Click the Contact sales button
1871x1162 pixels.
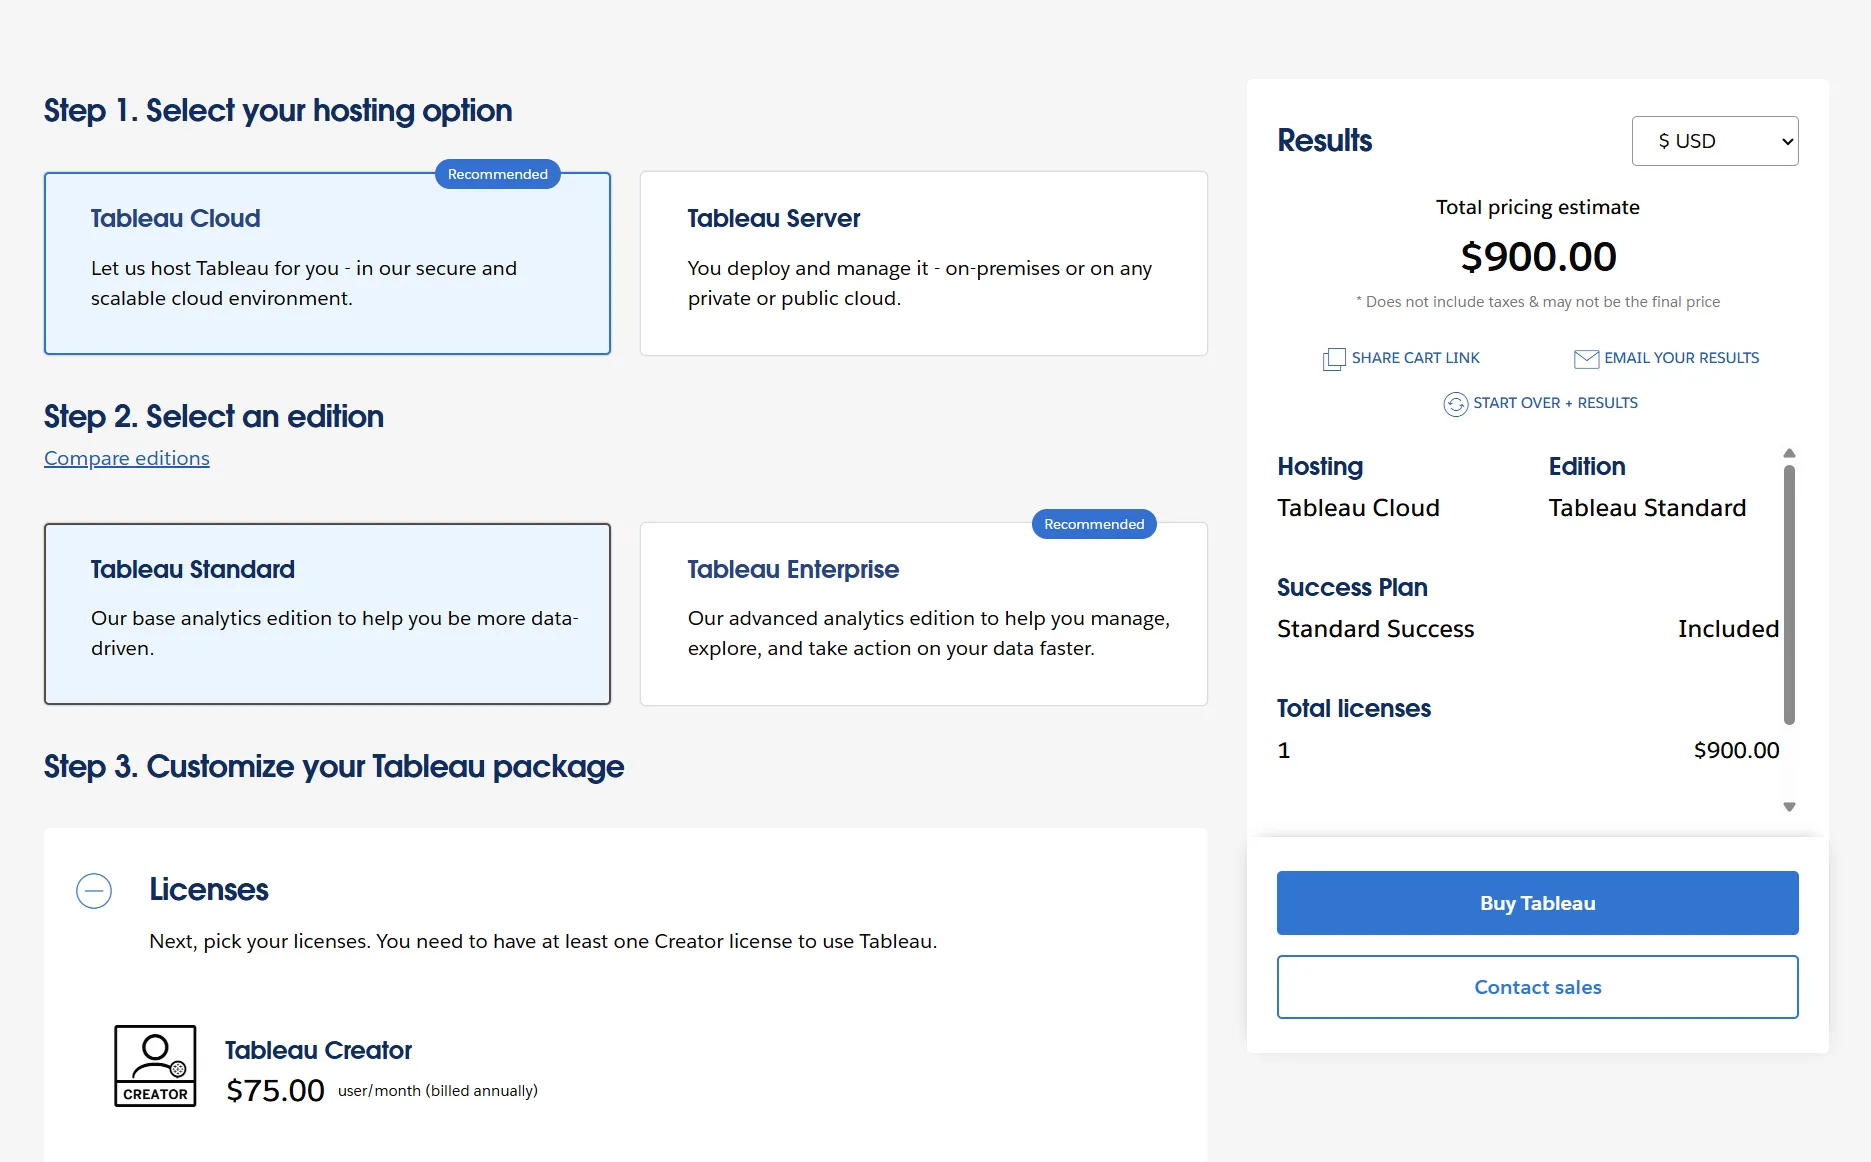(x=1538, y=987)
